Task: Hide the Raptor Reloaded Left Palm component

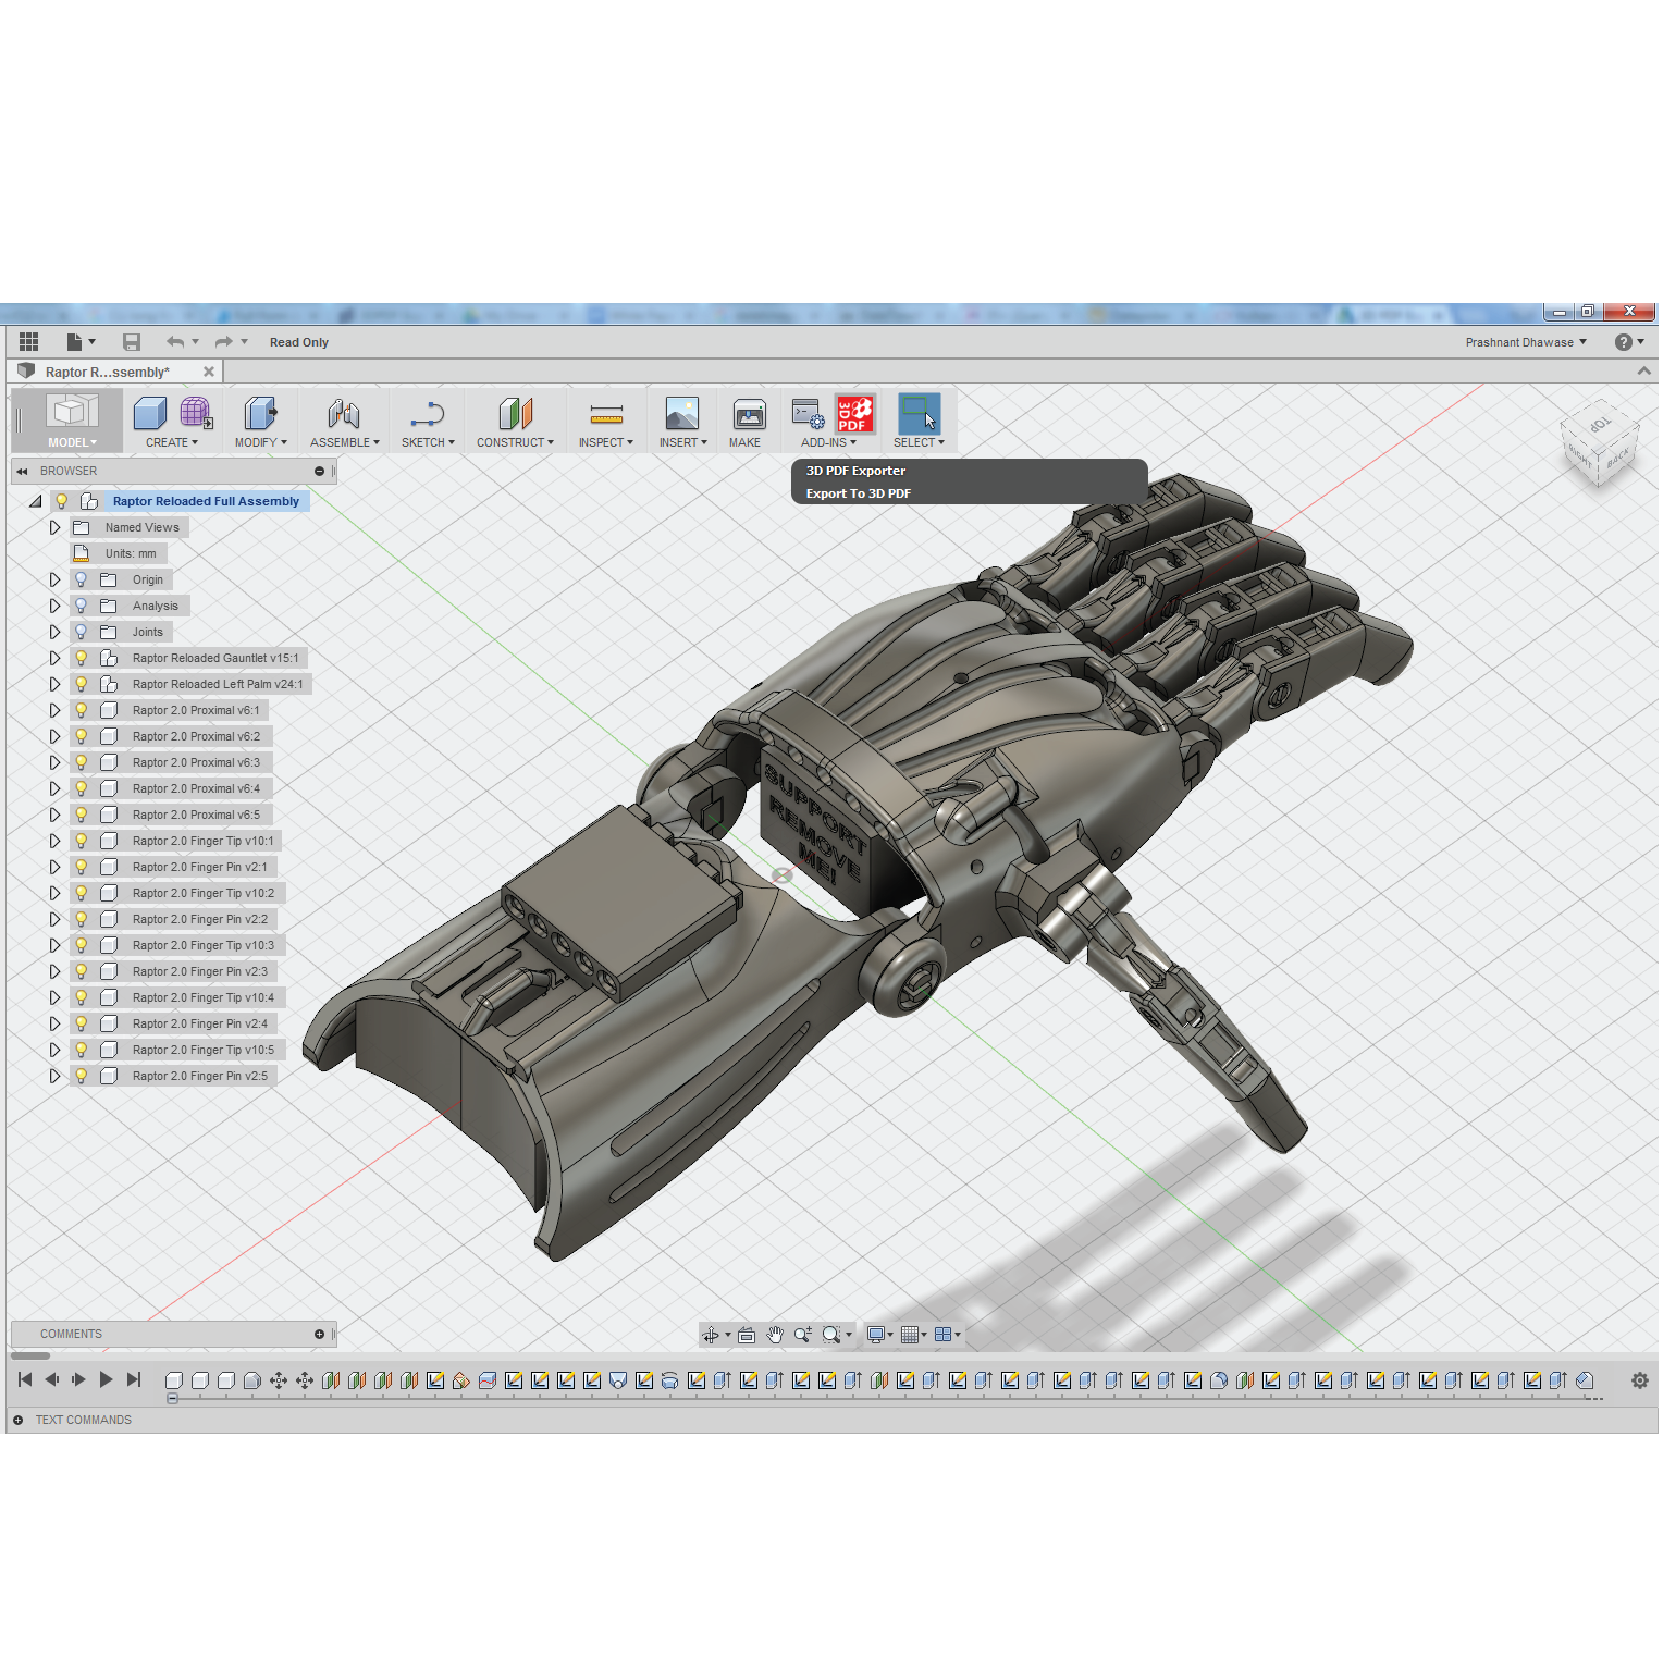Action: (81, 684)
